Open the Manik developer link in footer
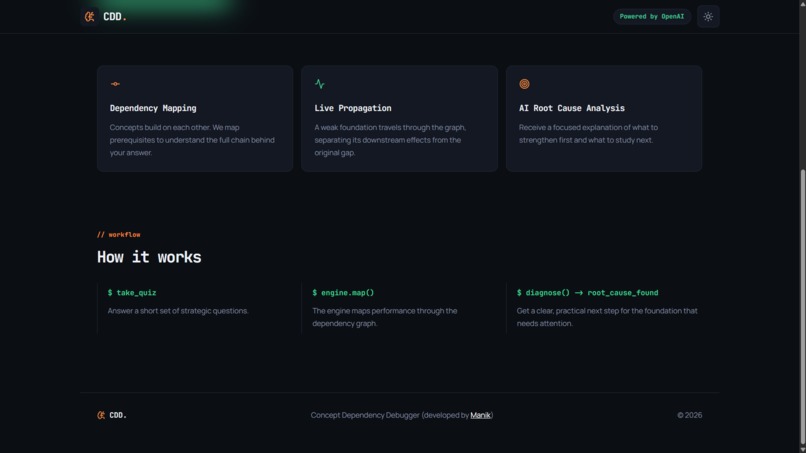This screenshot has width=806, height=453. tap(480, 415)
